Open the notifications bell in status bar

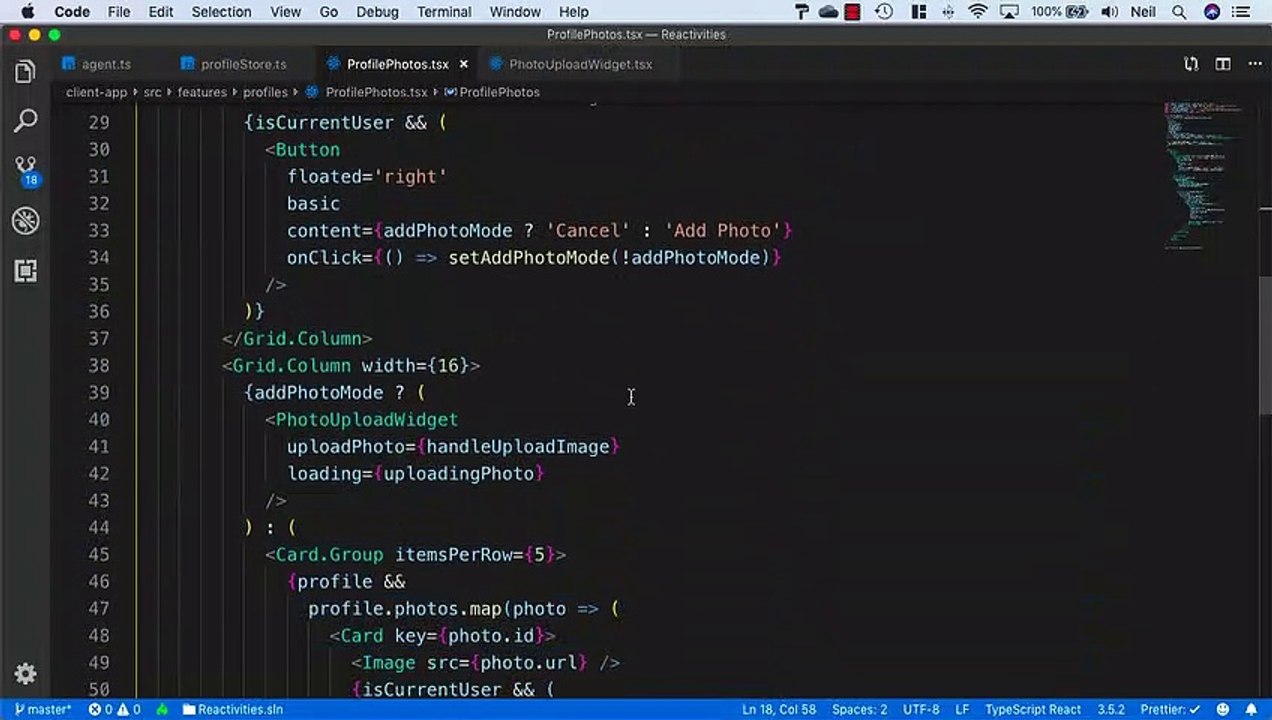click(x=1253, y=709)
